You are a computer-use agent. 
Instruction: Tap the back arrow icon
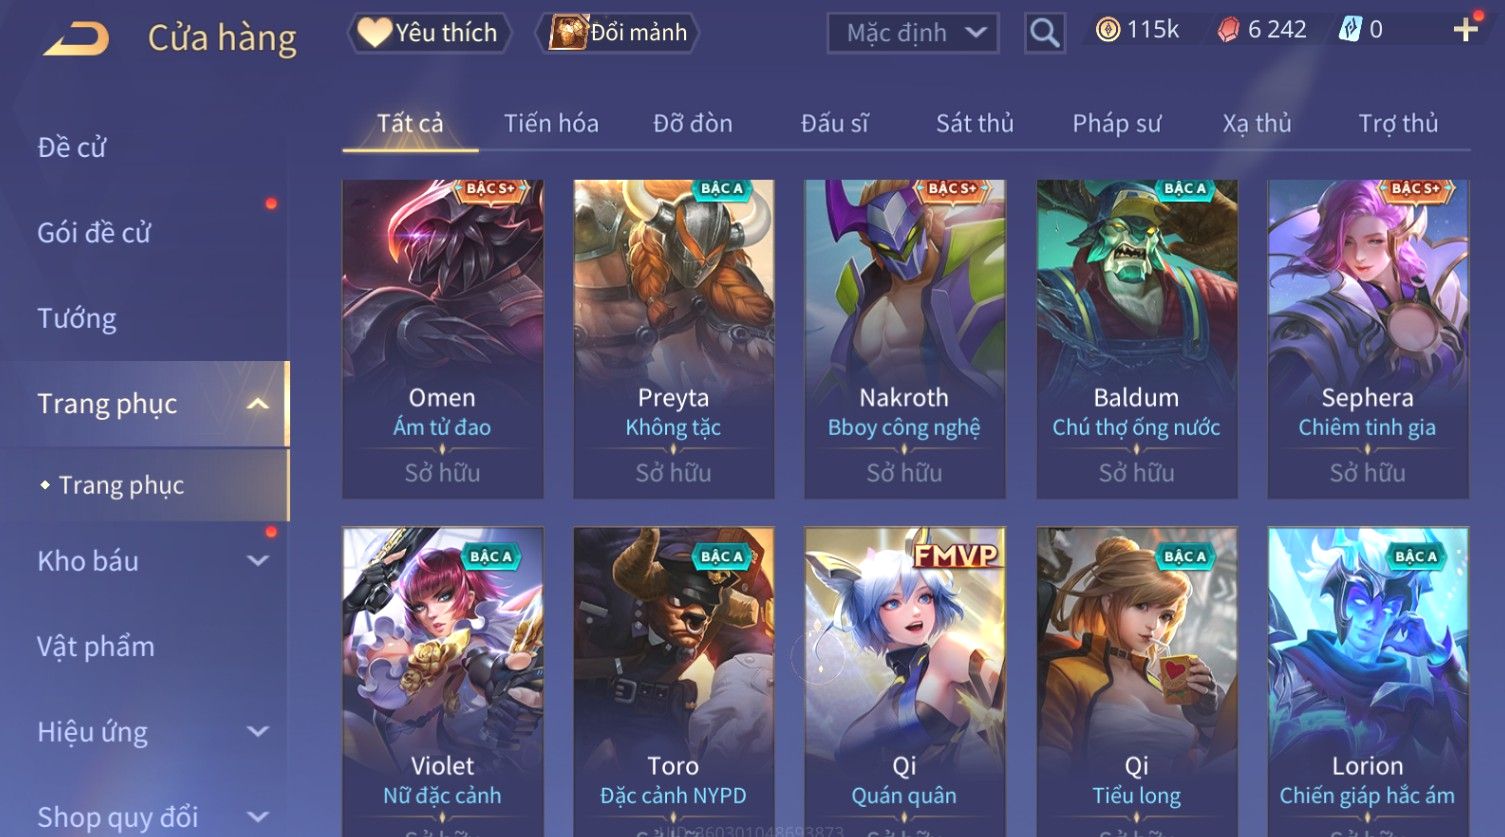[76, 38]
